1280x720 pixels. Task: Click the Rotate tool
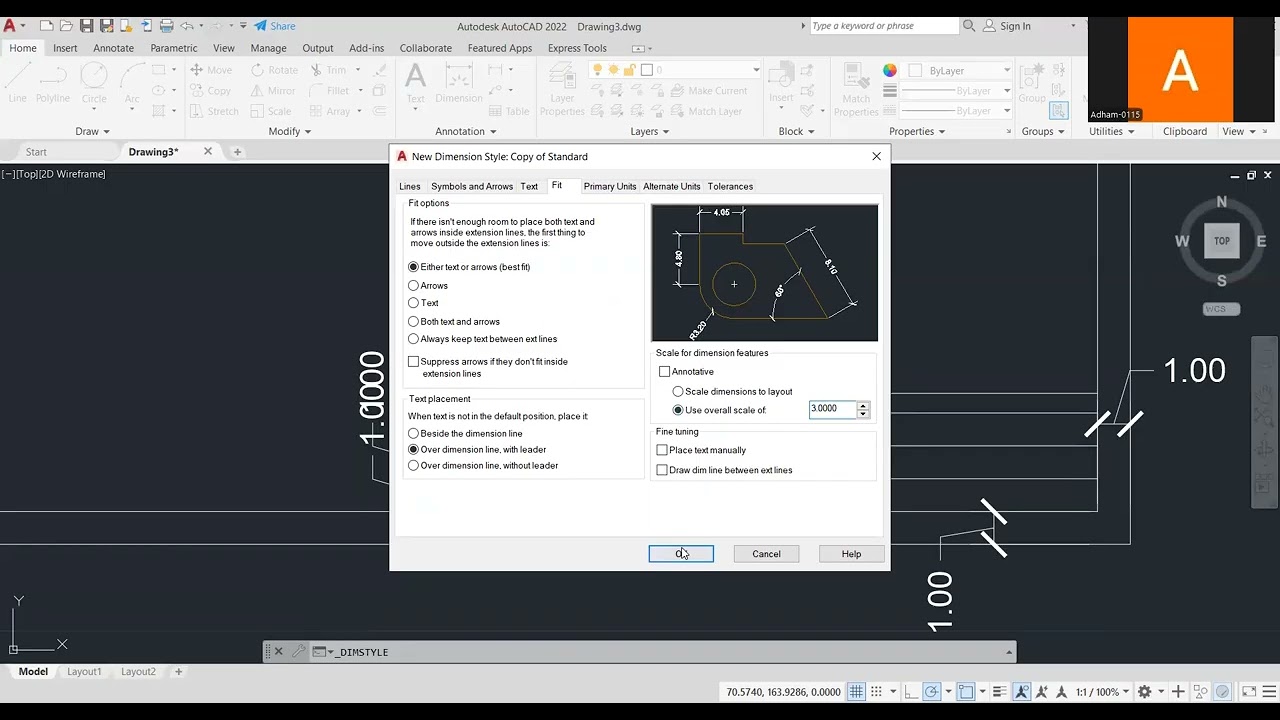(274, 70)
